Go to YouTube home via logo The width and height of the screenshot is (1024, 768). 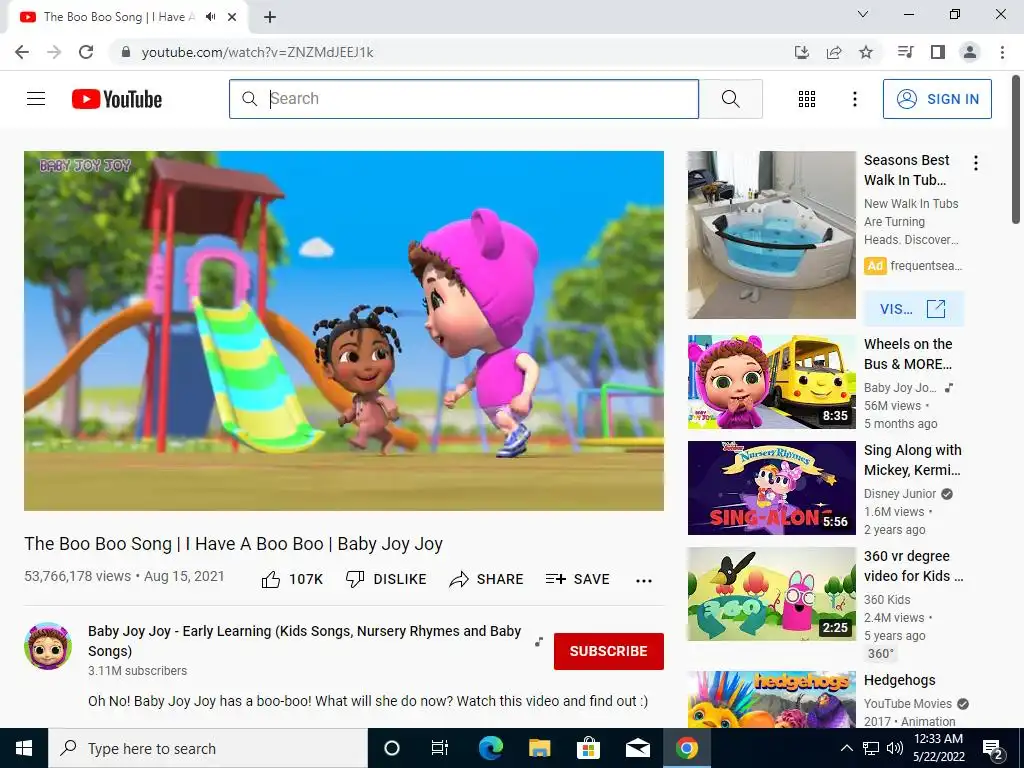tap(117, 99)
